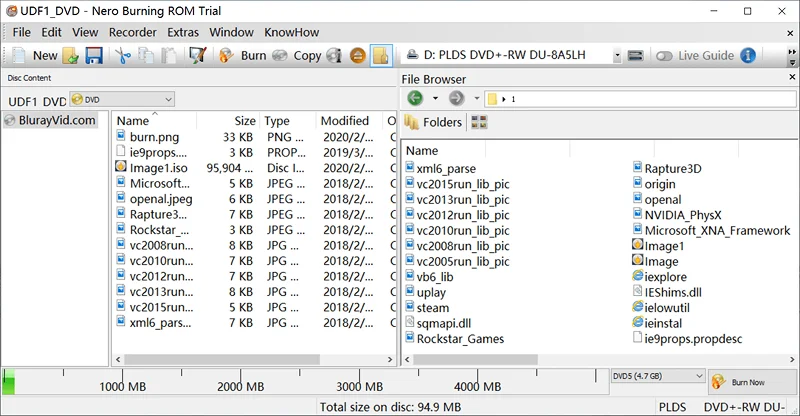Click the File Browser Forward arrow

point(457,97)
